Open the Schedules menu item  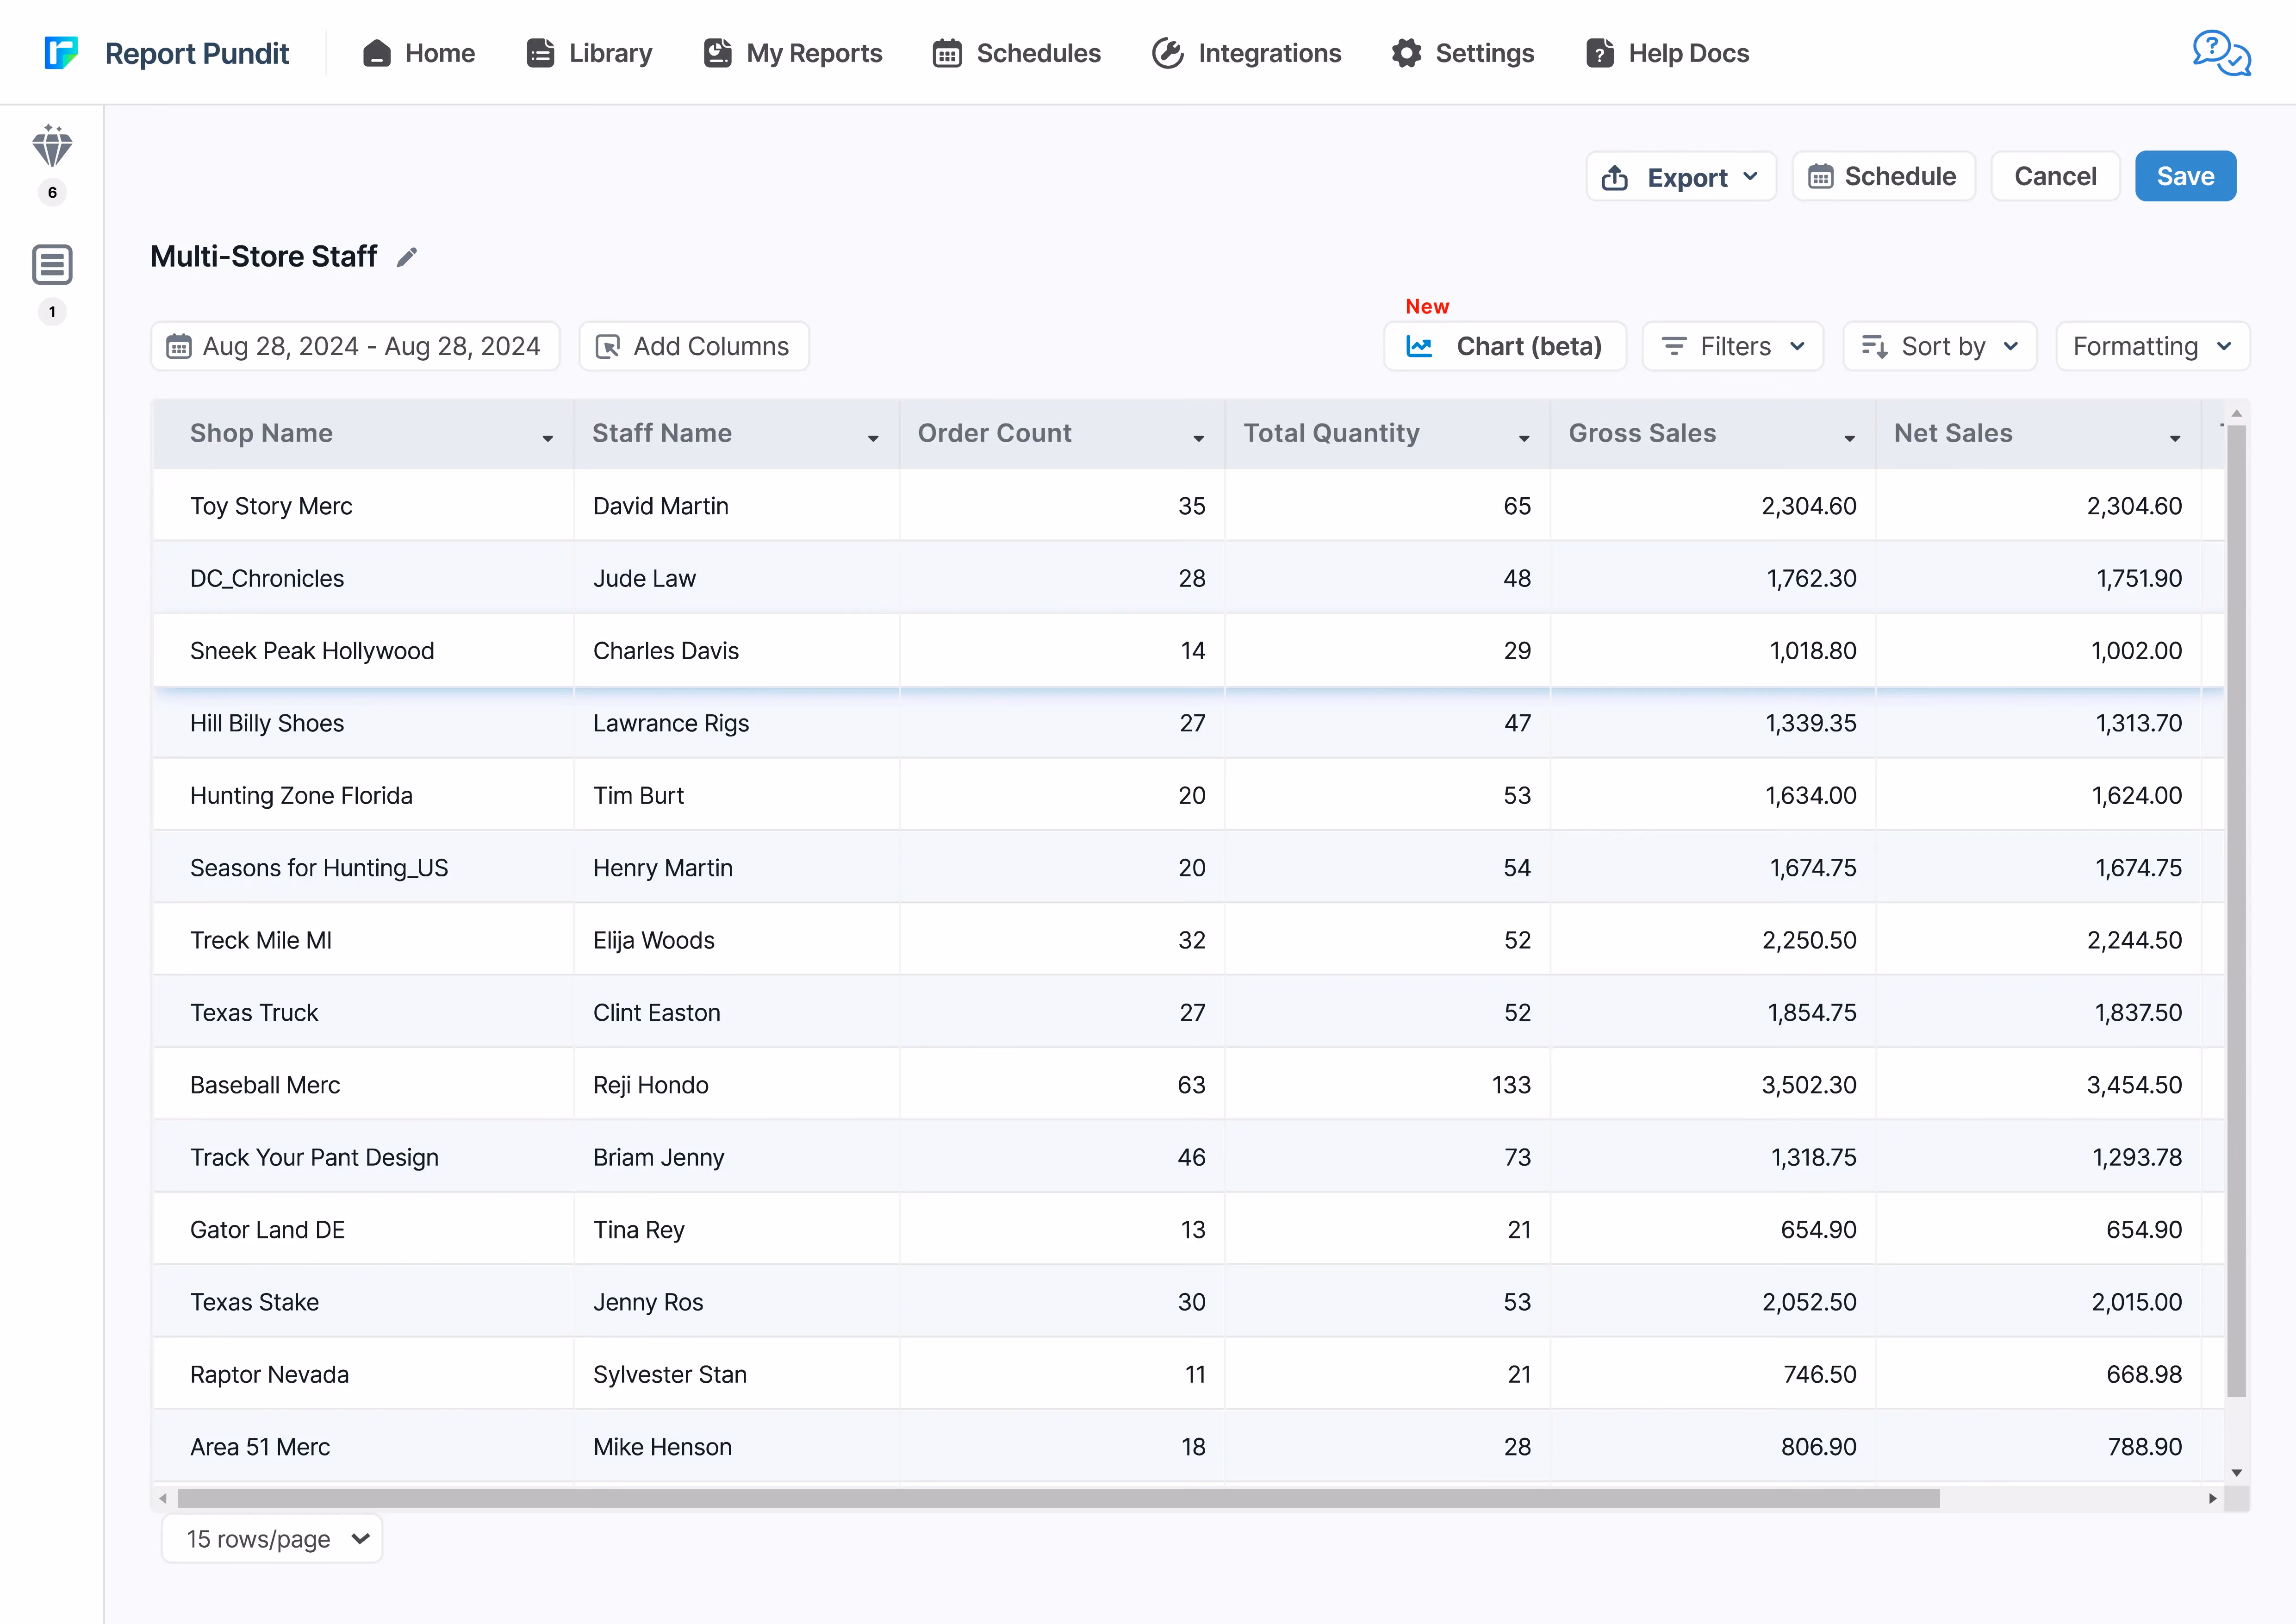pos(1017,53)
